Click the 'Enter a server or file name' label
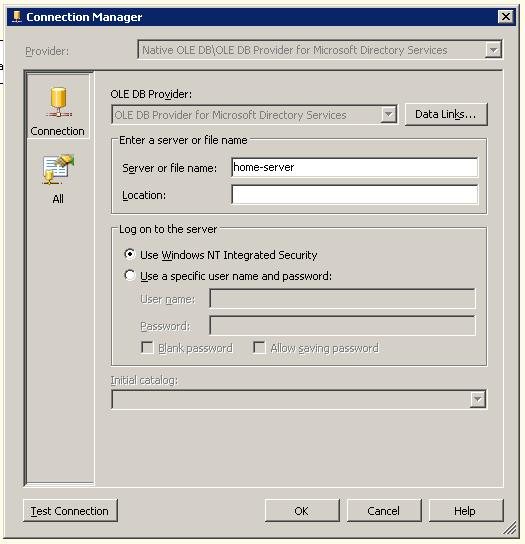The width and height of the screenshot is (525, 544). (x=183, y=140)
